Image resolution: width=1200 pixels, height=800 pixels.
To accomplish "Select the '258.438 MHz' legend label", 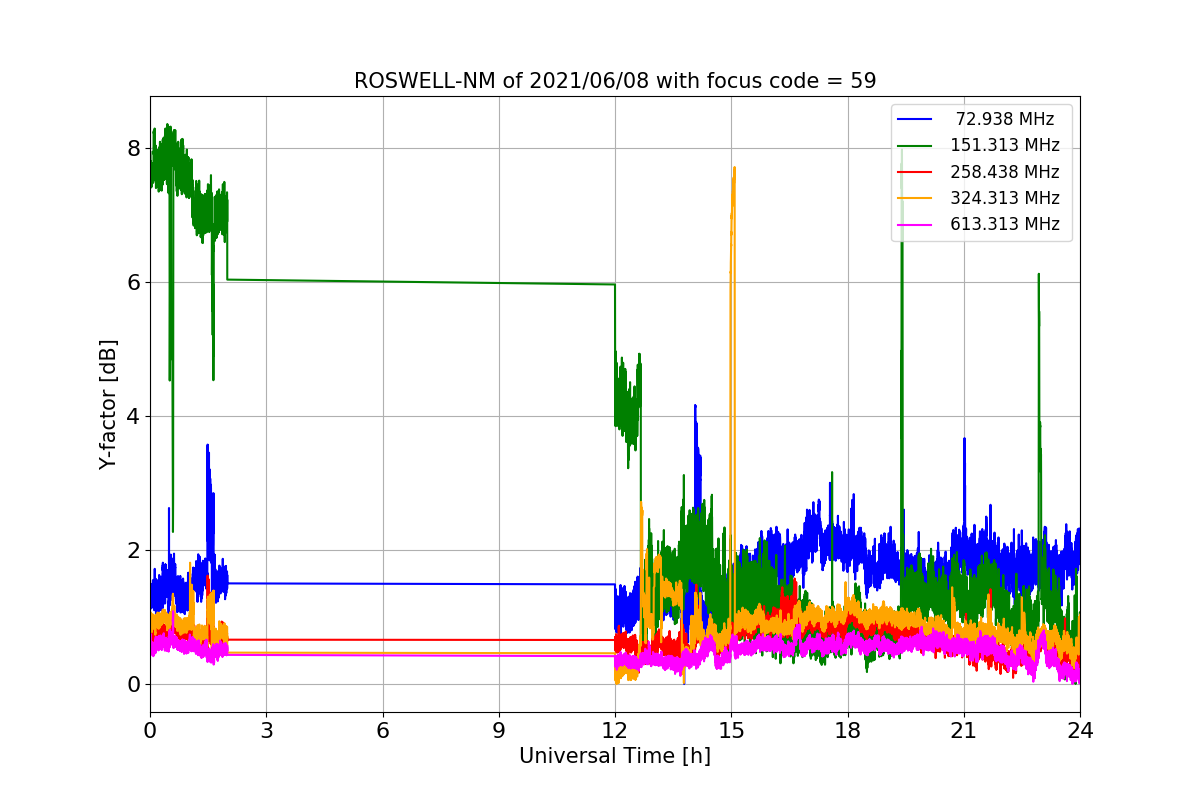I will (1005, 172).
